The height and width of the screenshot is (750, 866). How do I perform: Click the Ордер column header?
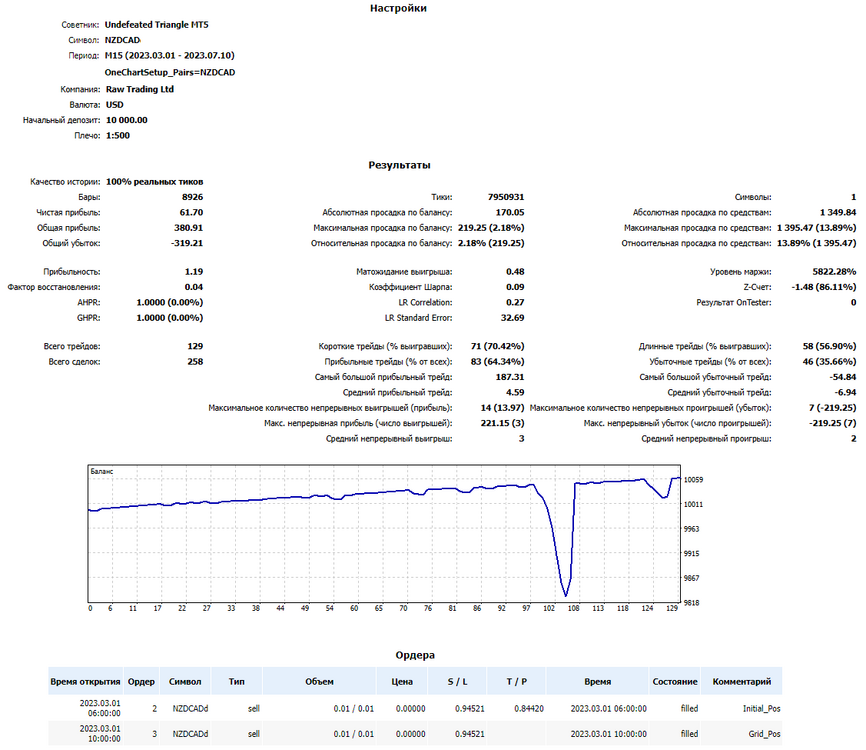pos(141,682)
